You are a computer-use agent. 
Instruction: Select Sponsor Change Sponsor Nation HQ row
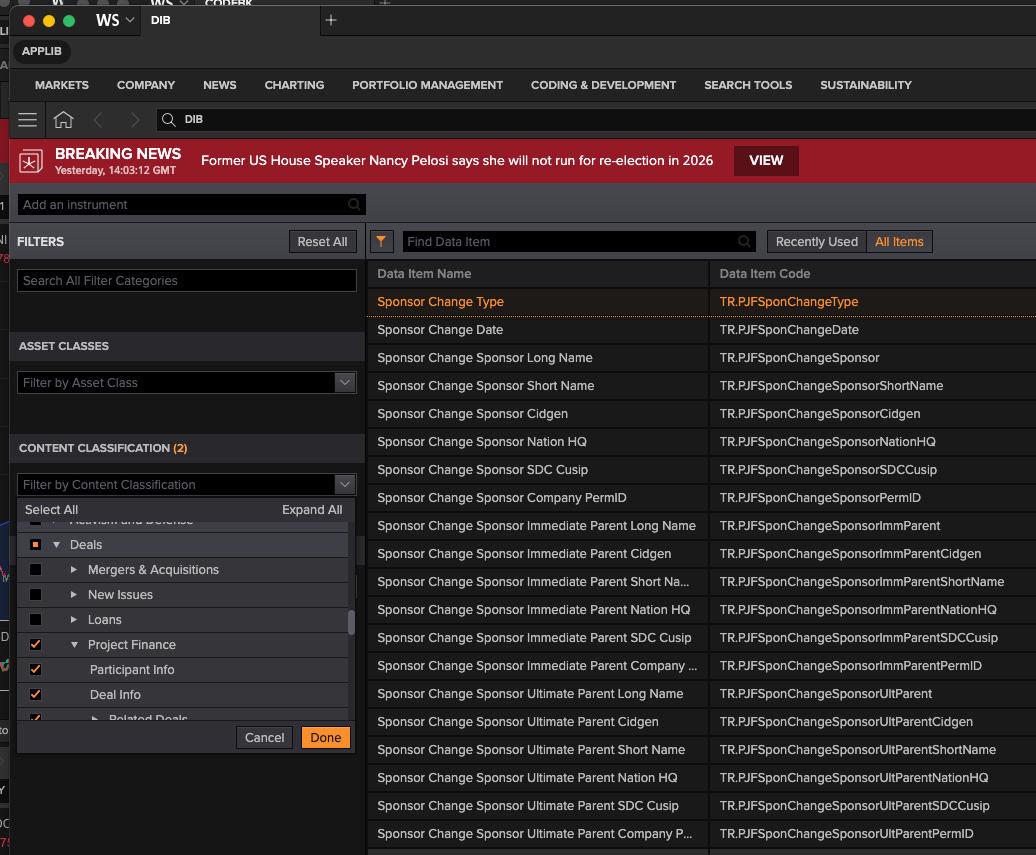coord(701,441)
